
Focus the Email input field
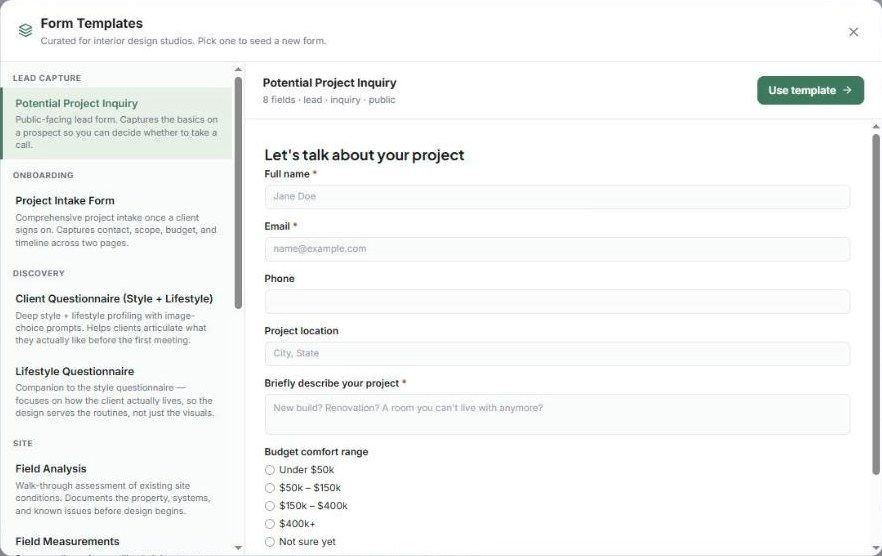(557, 249)
